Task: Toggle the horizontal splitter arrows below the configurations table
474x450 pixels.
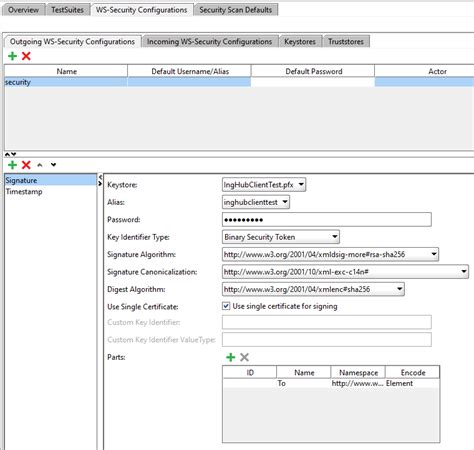Action: pyautogui.click(x=11, y=154)
